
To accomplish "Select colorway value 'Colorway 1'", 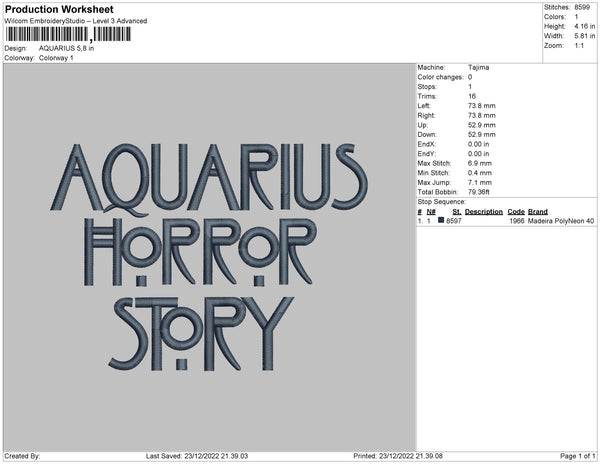I will pos(56,58).
